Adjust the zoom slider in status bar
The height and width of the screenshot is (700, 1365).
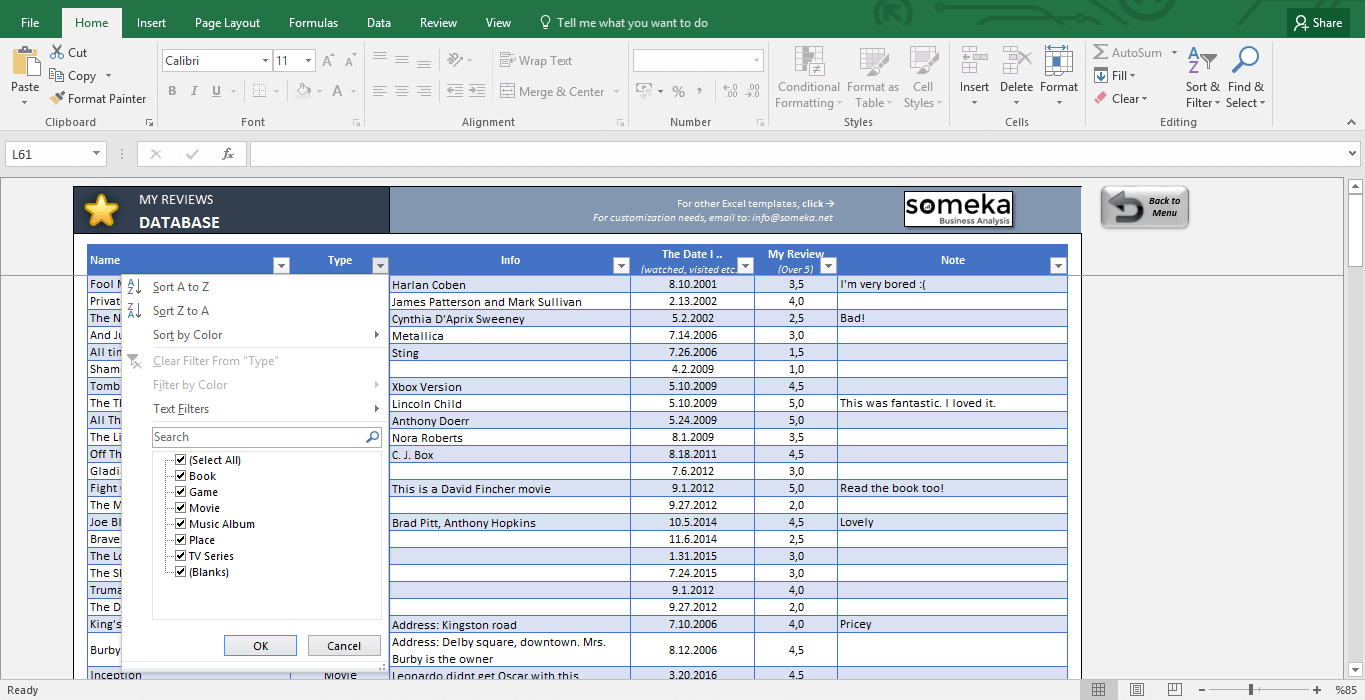[1251, 690]
